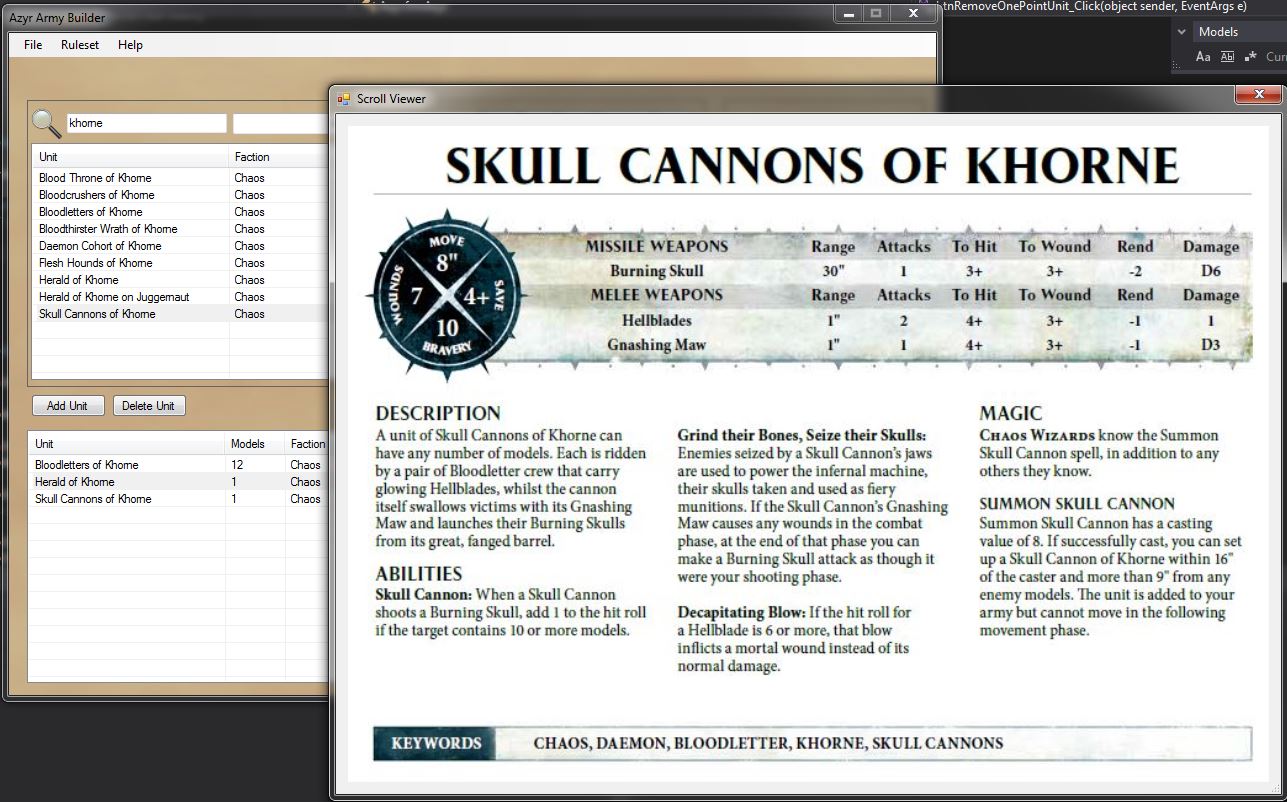The height and width of the screenshot is (802, 1287).
Task: Open the File menu
Action: coord(33,45)
